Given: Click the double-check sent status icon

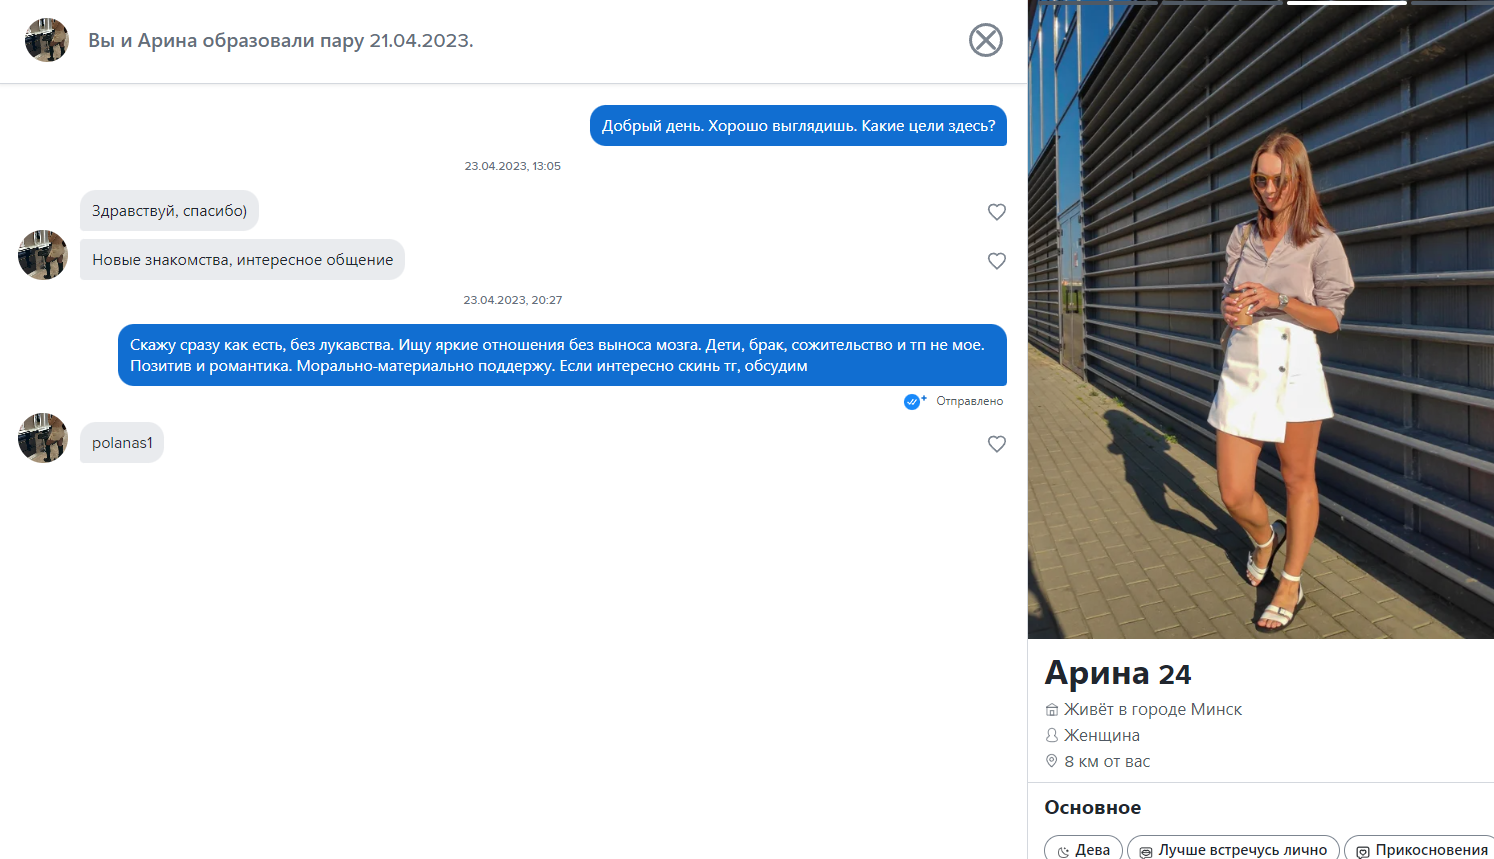Looking at the screenshot, I should pyautogui.click(x=914, y=401).
